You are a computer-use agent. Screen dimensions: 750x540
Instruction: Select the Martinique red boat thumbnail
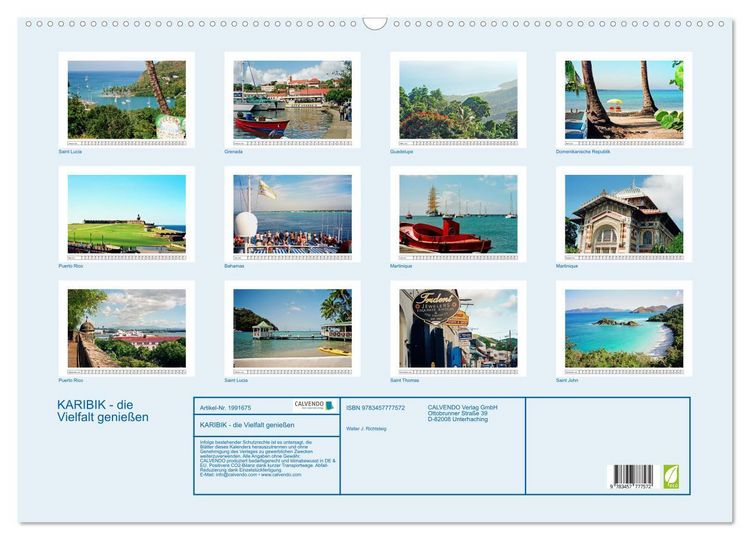pyautogui.click(x=458, y=214)
